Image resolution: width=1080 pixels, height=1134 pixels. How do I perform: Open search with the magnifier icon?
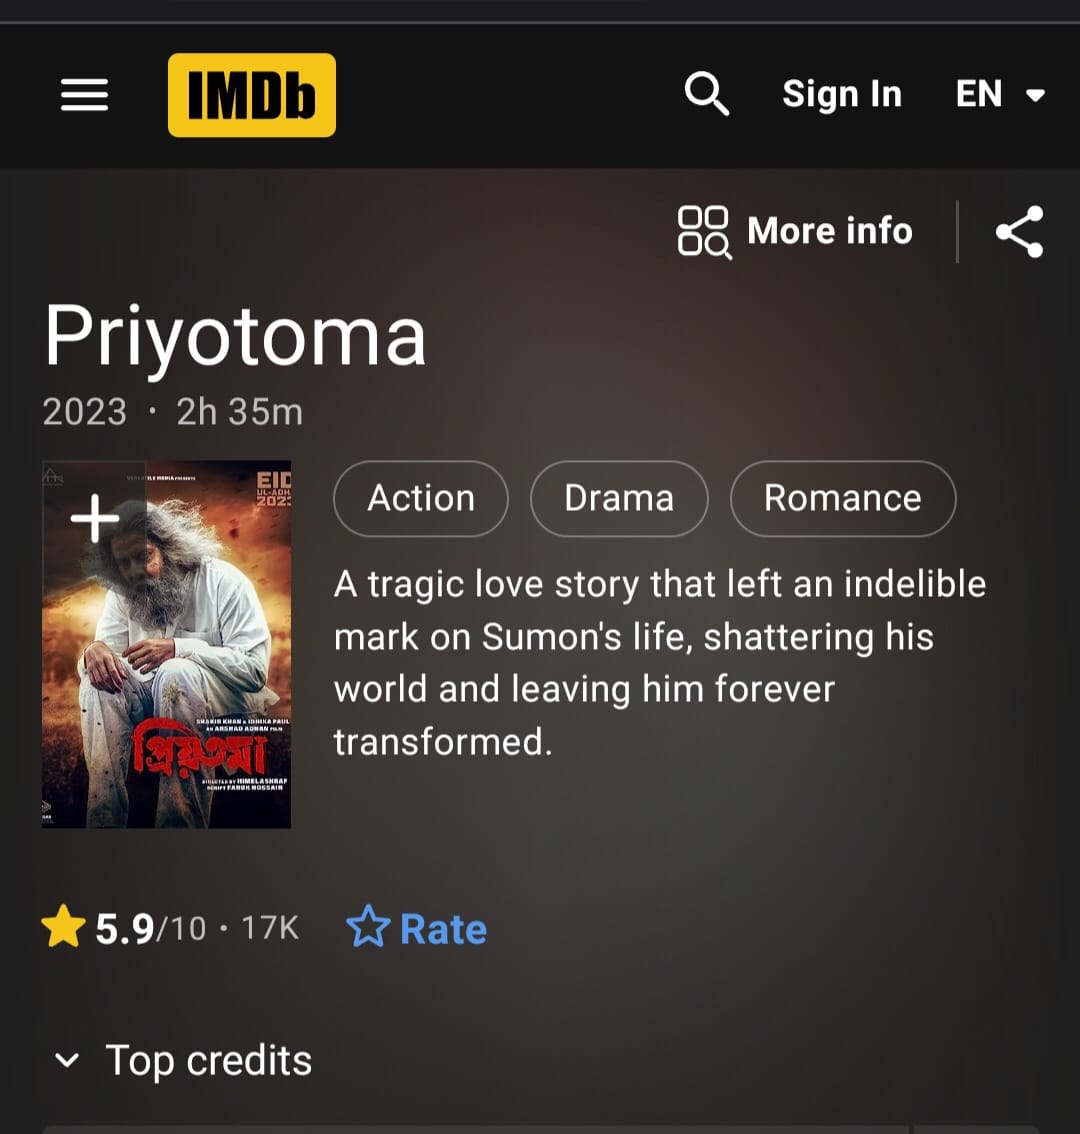(707, 93)
